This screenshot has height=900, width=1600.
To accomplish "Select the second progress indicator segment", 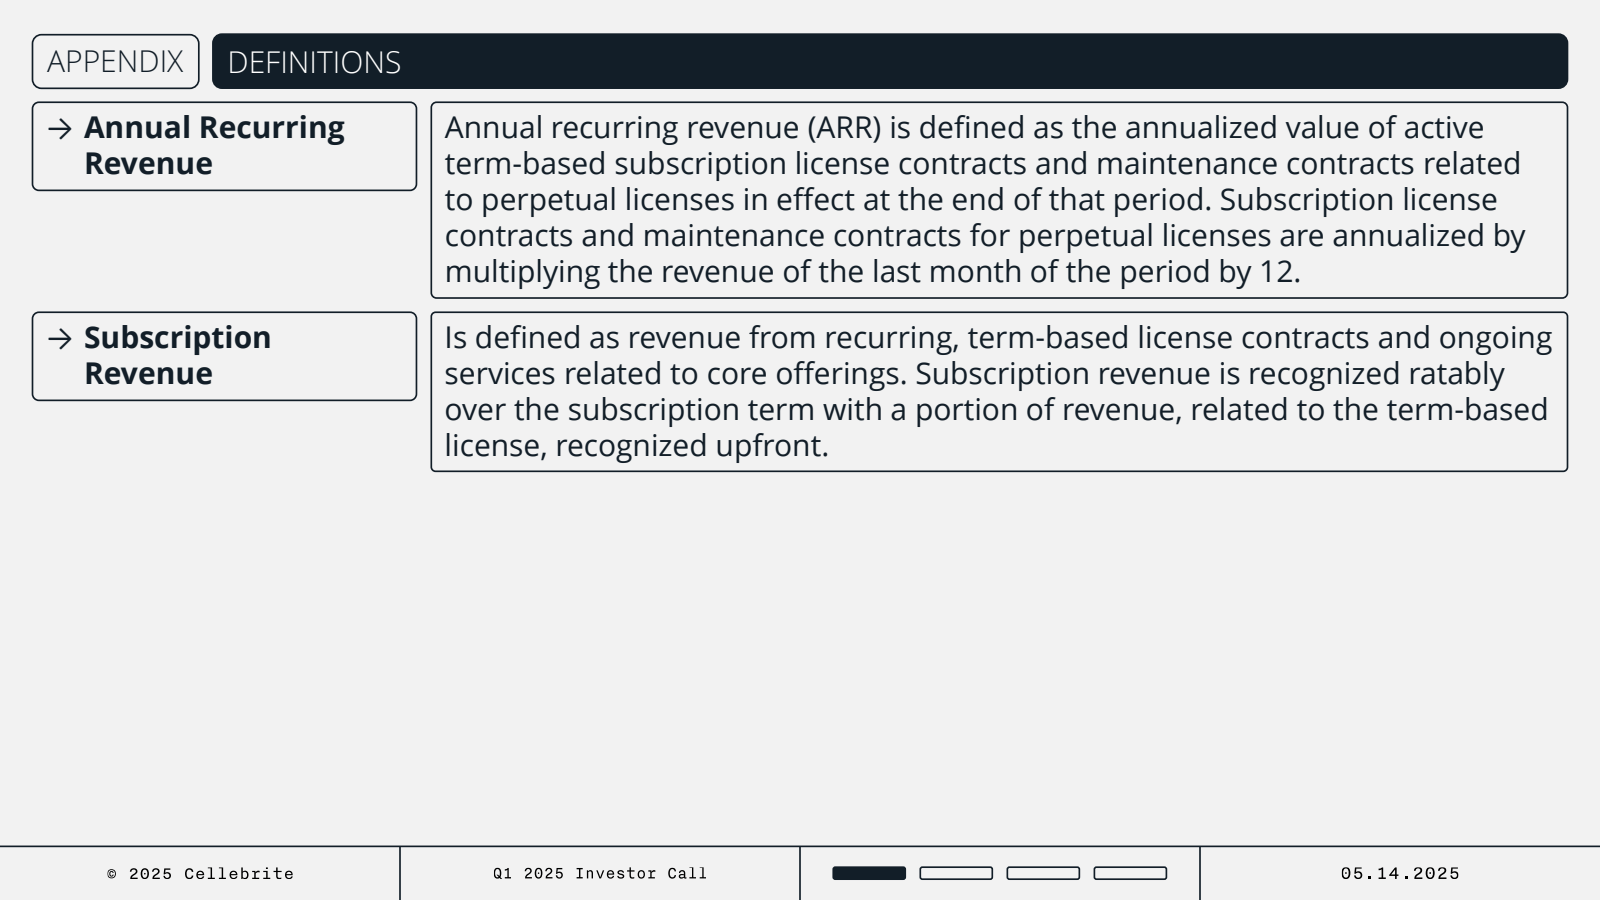I will 956,873.
